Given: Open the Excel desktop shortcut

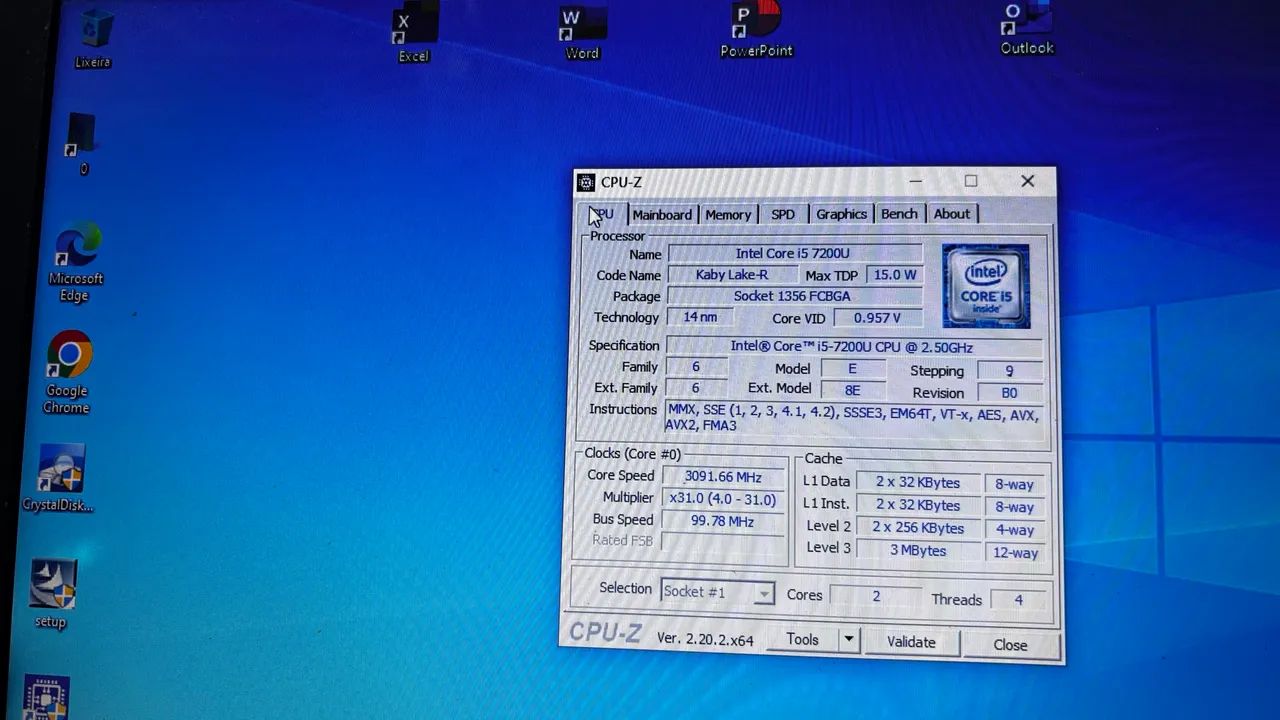Looking at the screenshot, I should (414, 34).
